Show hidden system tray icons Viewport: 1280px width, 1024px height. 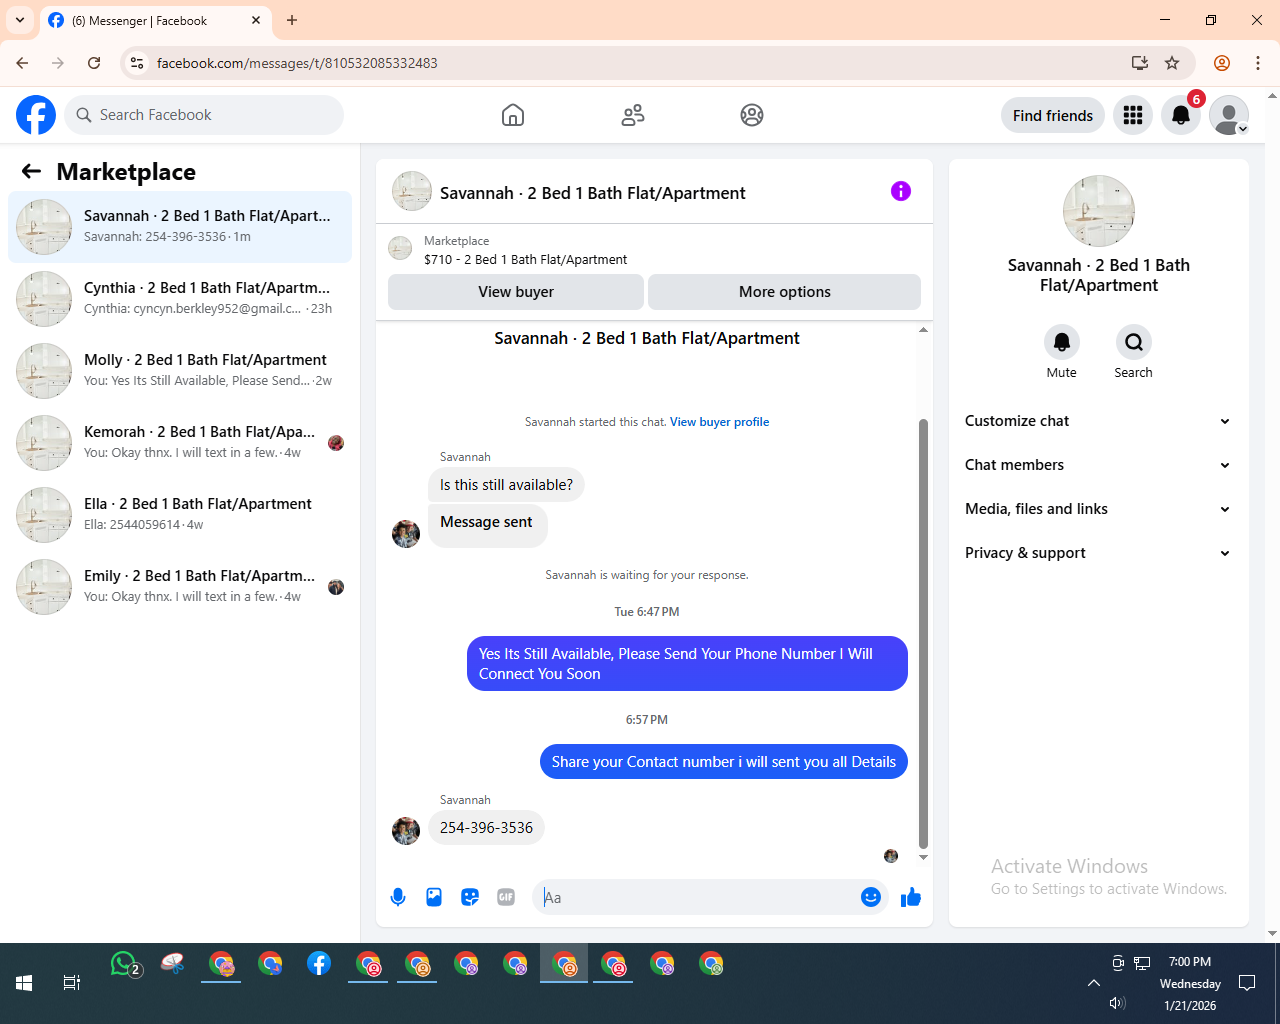[1094, 983]
